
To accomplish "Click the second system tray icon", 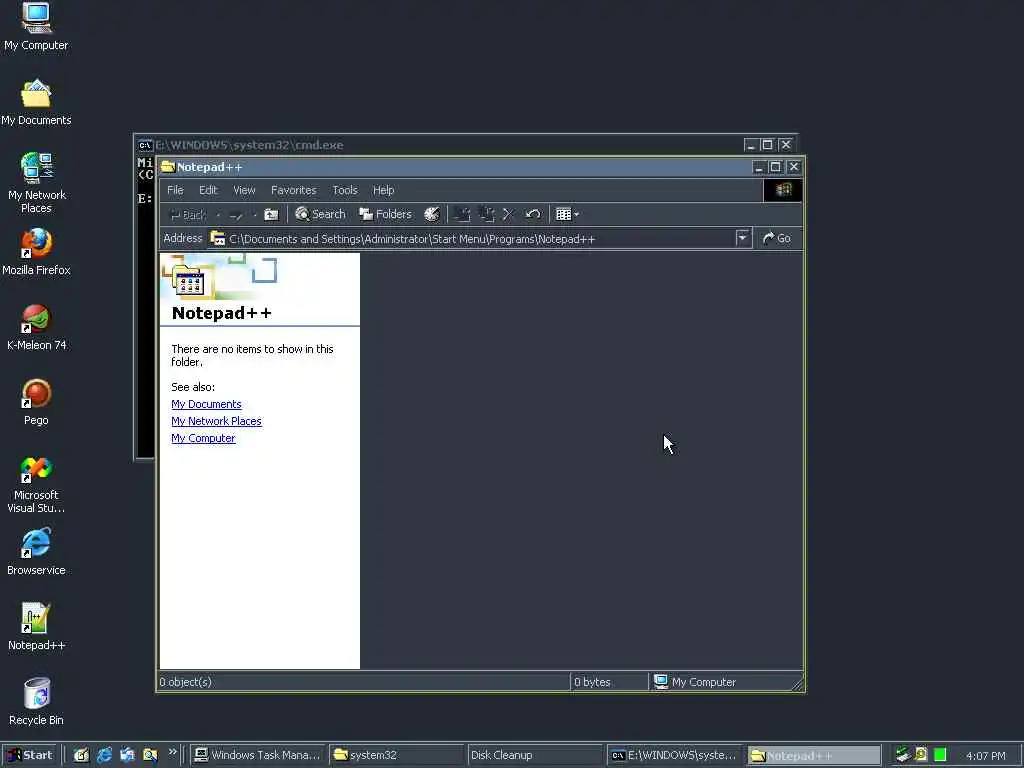I will 921,755.
